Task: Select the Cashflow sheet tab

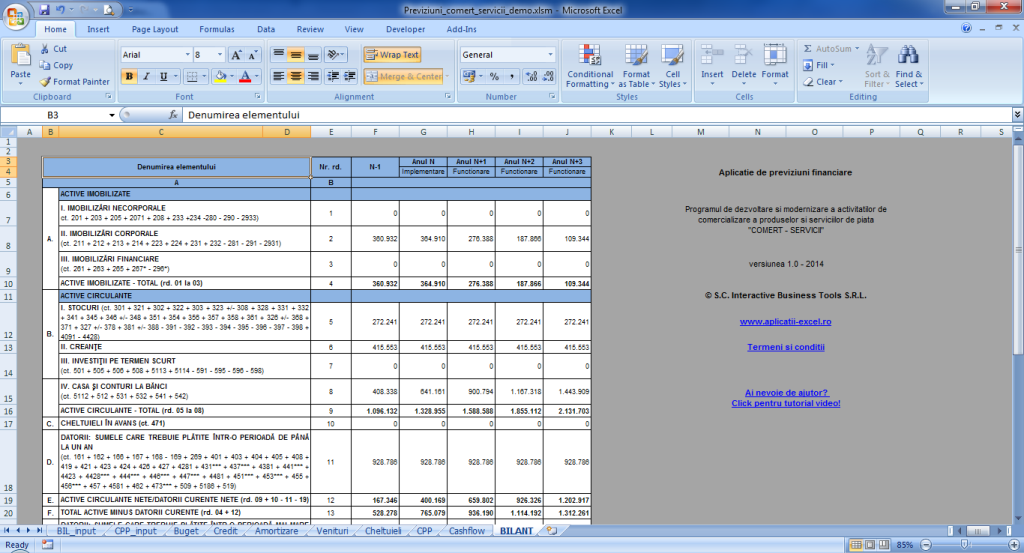Action: 467,531
